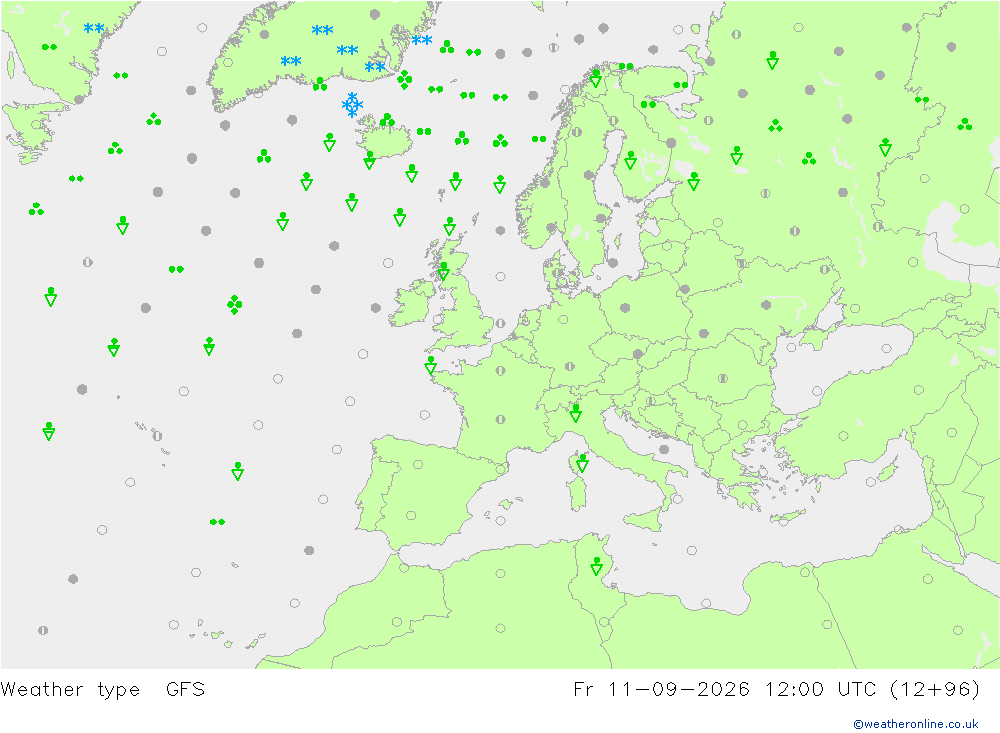Select the shower symbol over Corsica
1000x733 pixels.
pyautogui.click(x=582, y=463)
